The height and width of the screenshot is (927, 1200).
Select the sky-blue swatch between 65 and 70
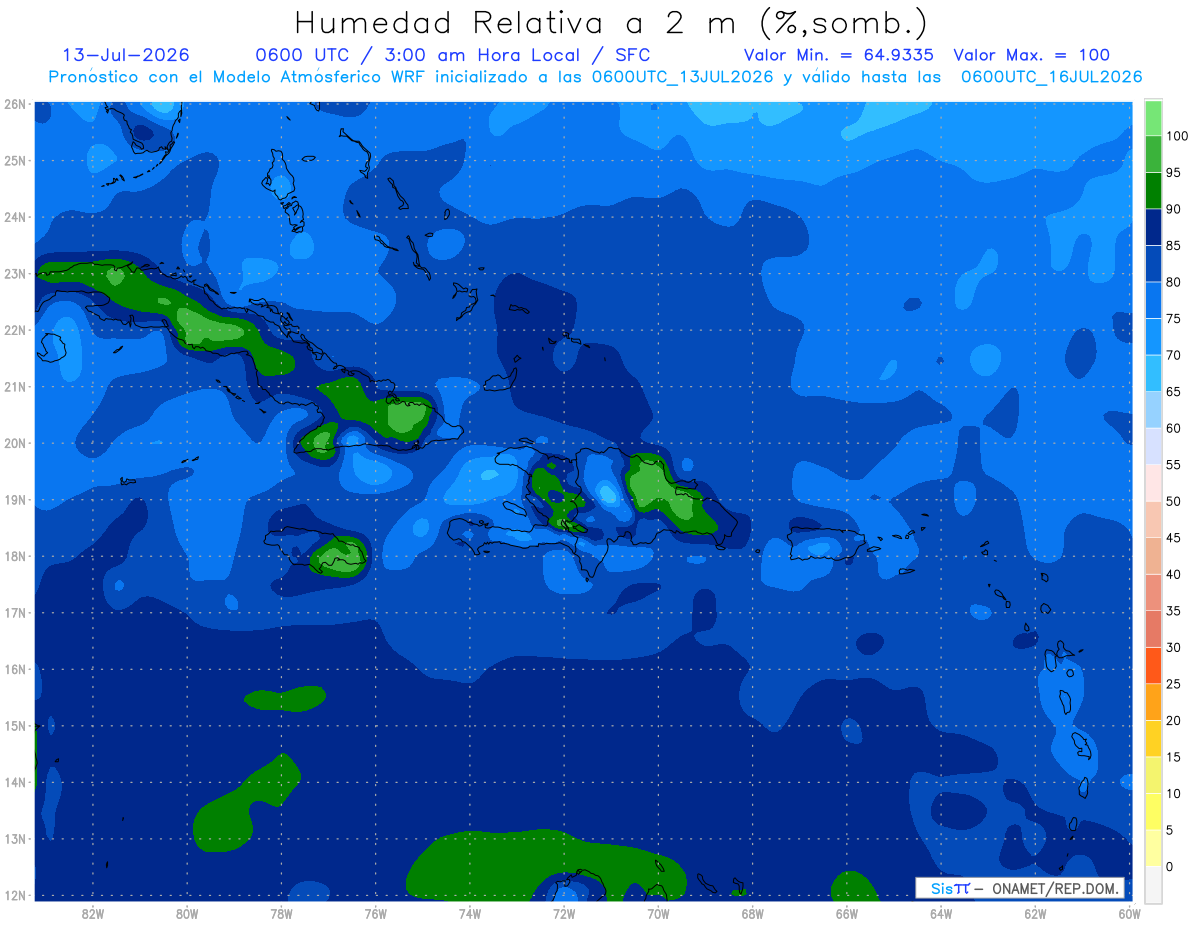tap(1153, 373)
